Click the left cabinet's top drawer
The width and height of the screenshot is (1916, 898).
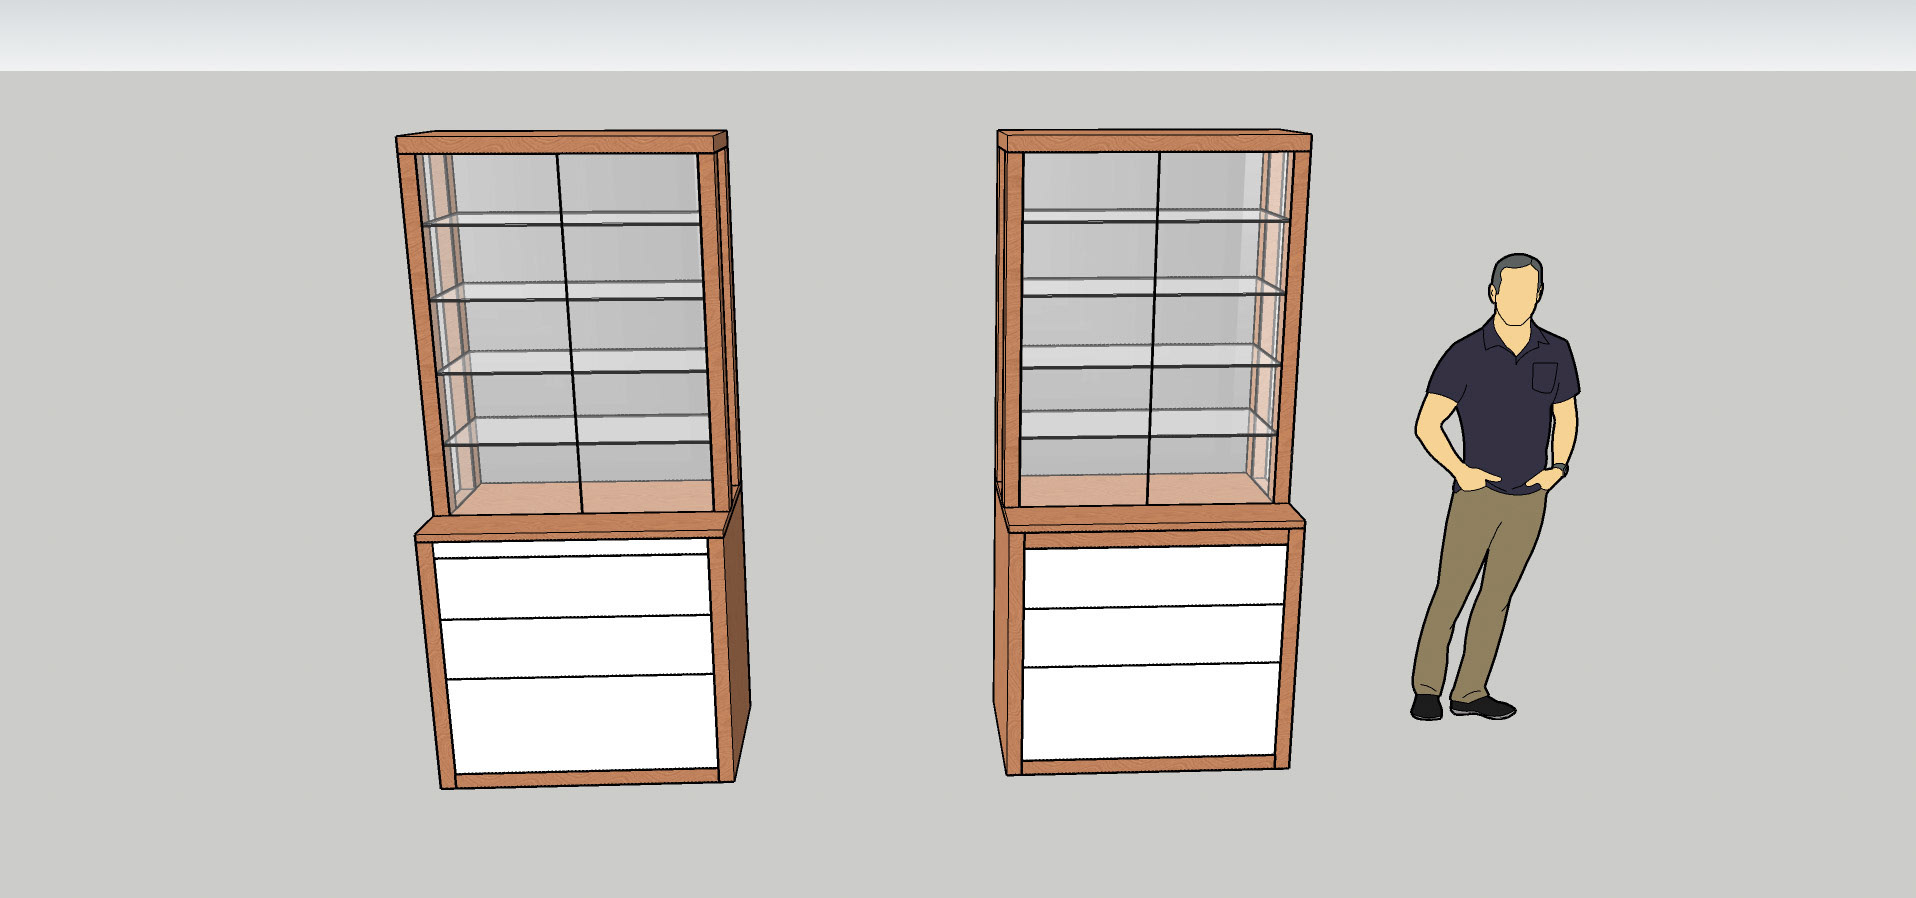[x=573, y=587]
